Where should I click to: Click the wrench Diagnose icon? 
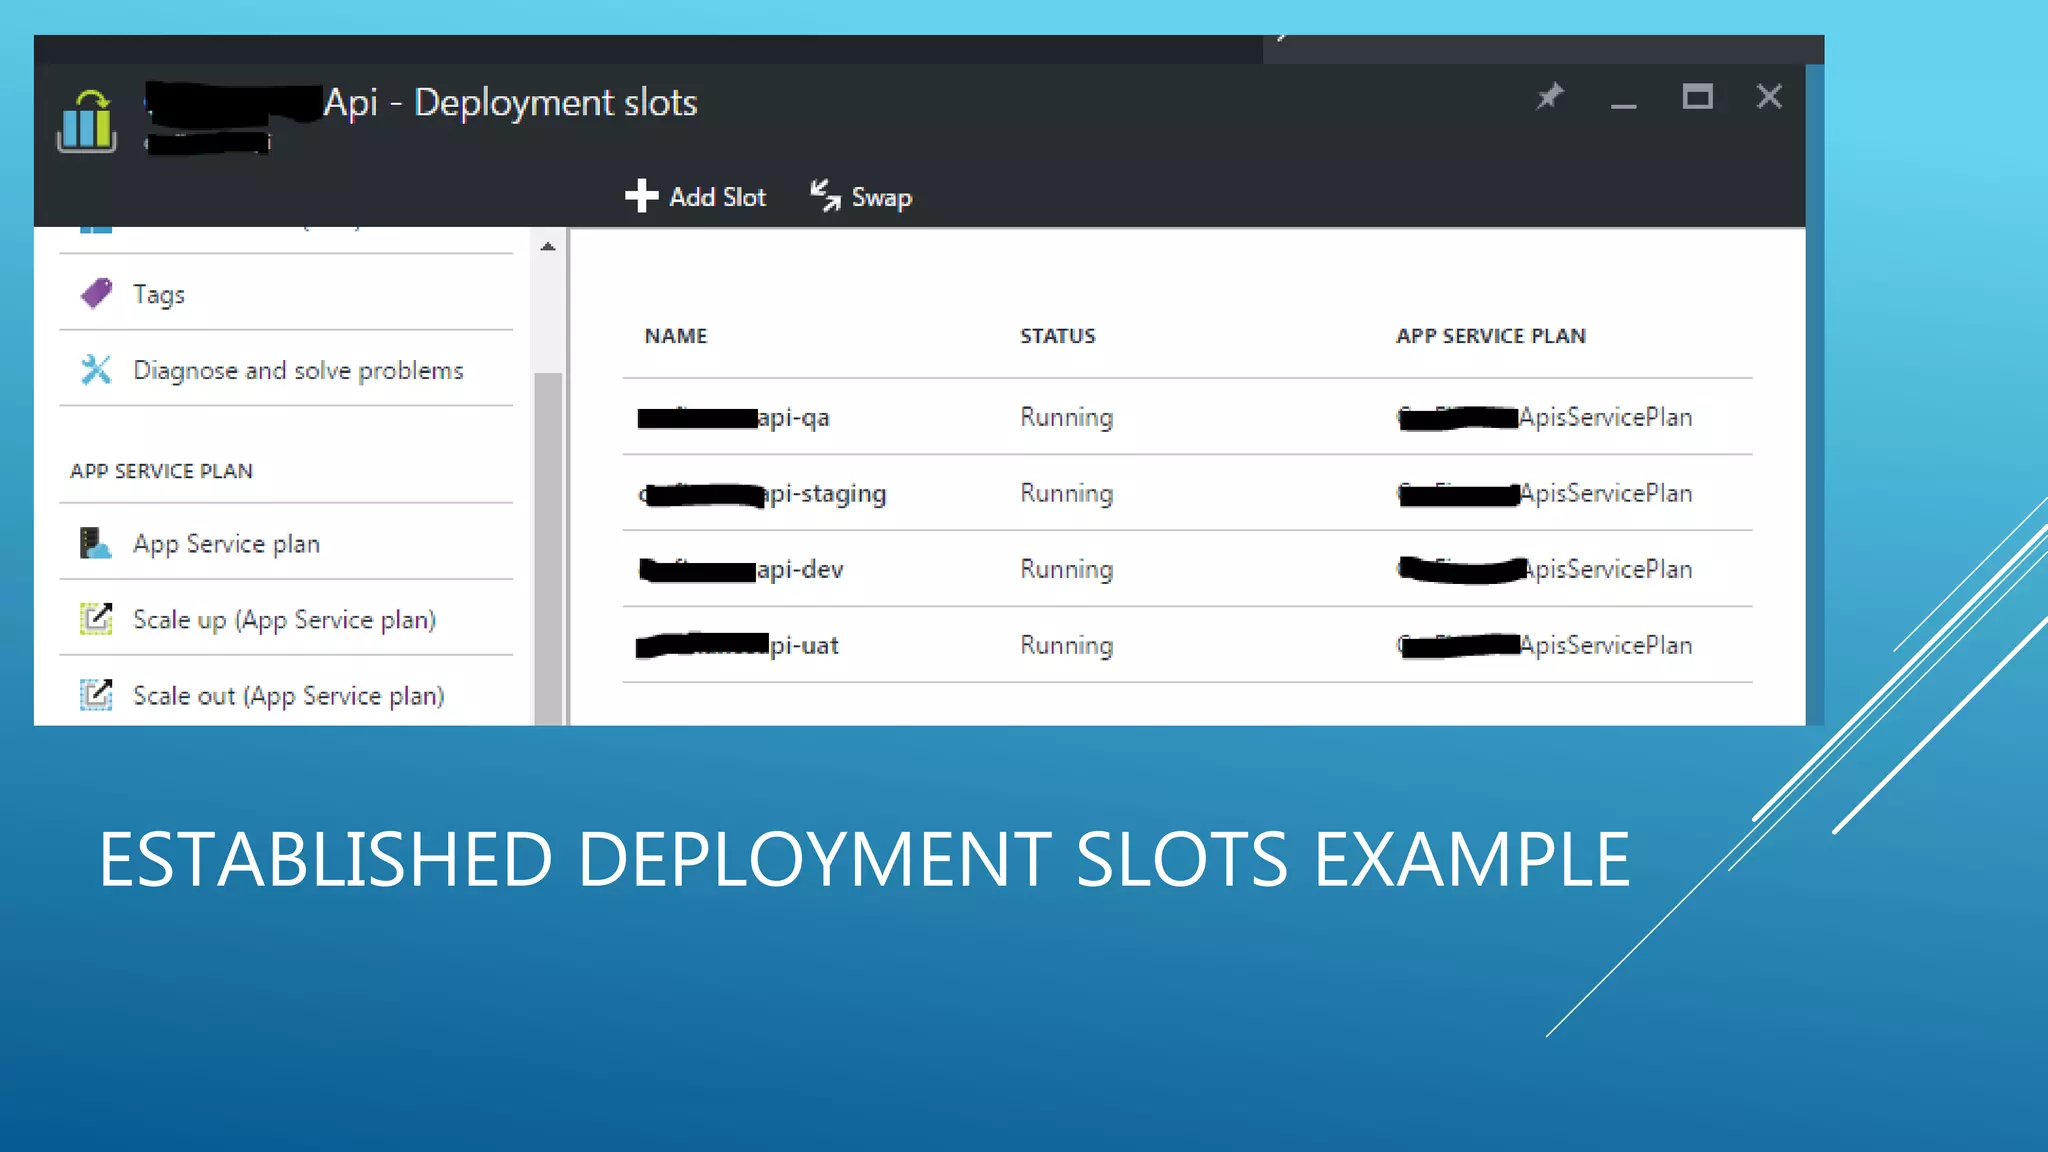tap(96, 370)
